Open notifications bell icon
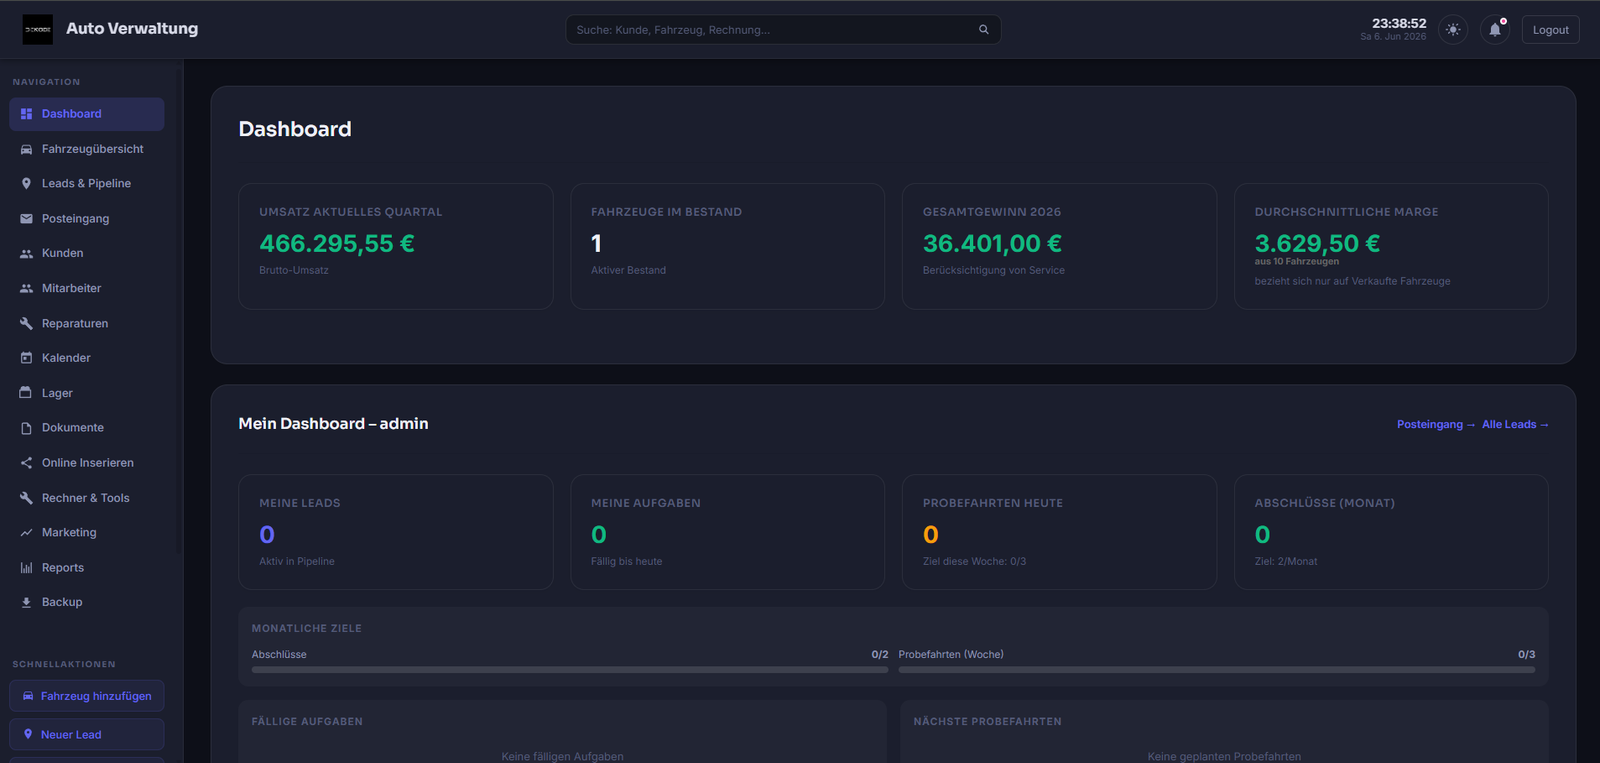This screenshot has width=1600, height=763. coord(1495,30)
